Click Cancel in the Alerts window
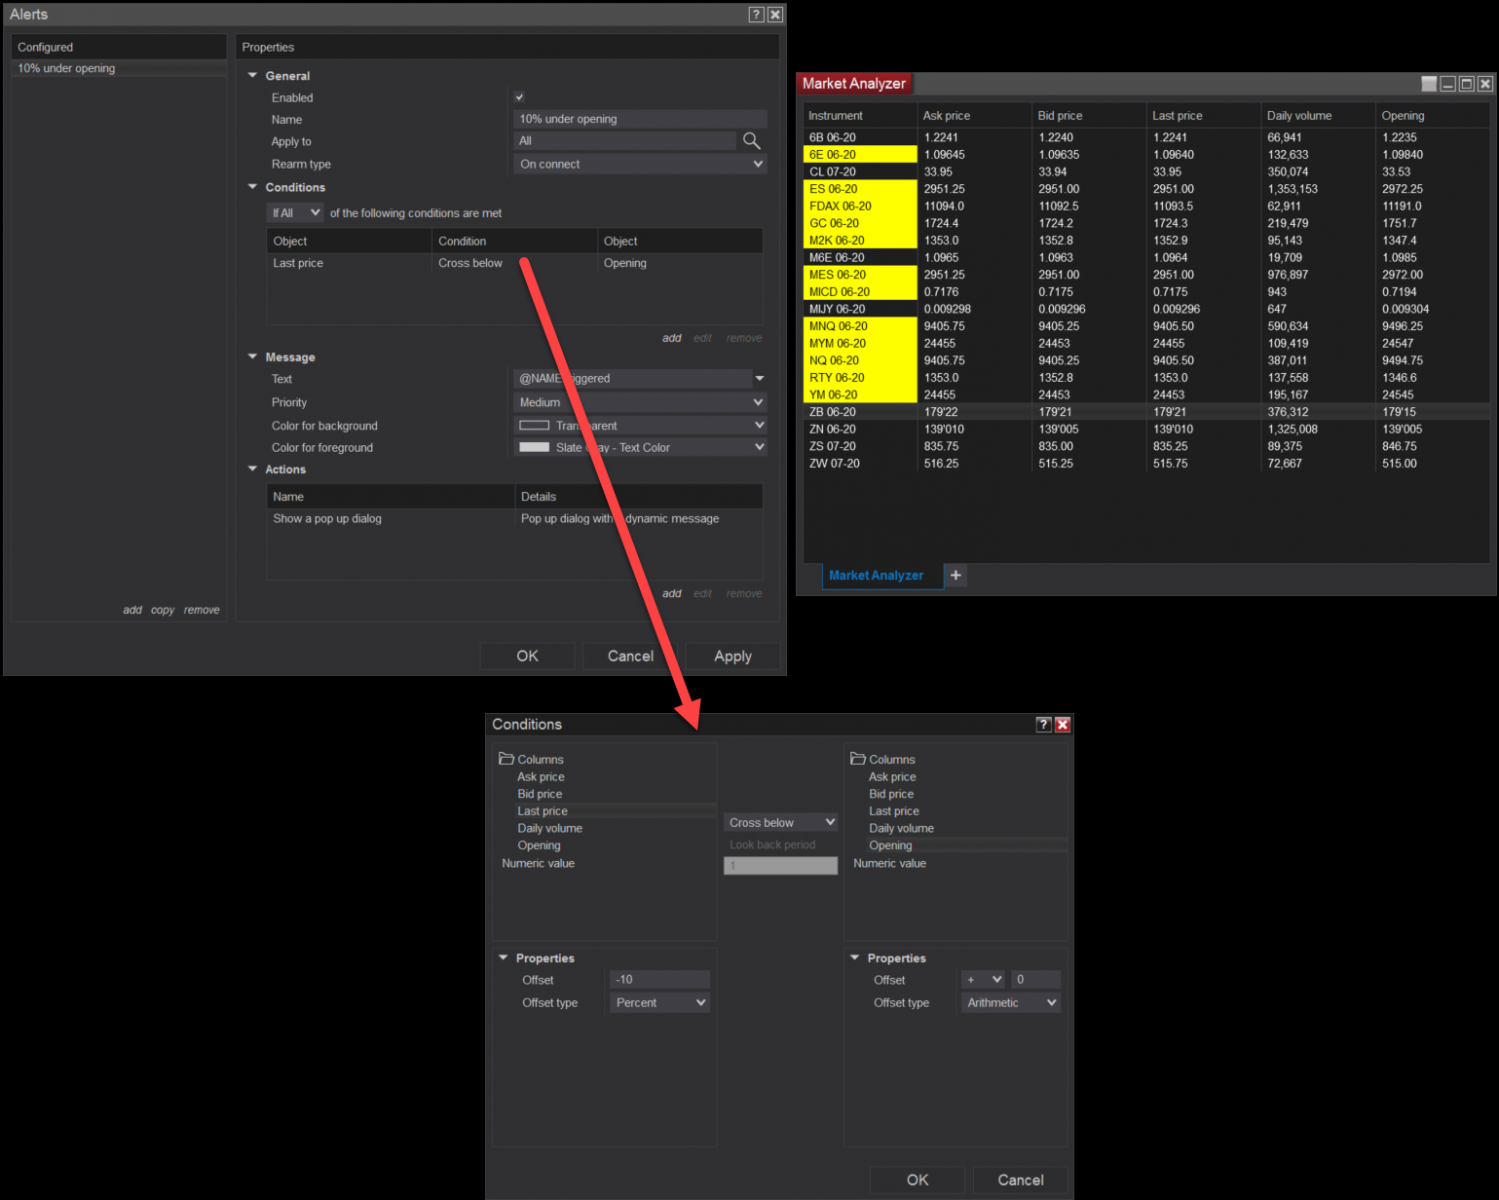Image resolution: width=1499 pixels, height=1200 pixels. (631, 656)
